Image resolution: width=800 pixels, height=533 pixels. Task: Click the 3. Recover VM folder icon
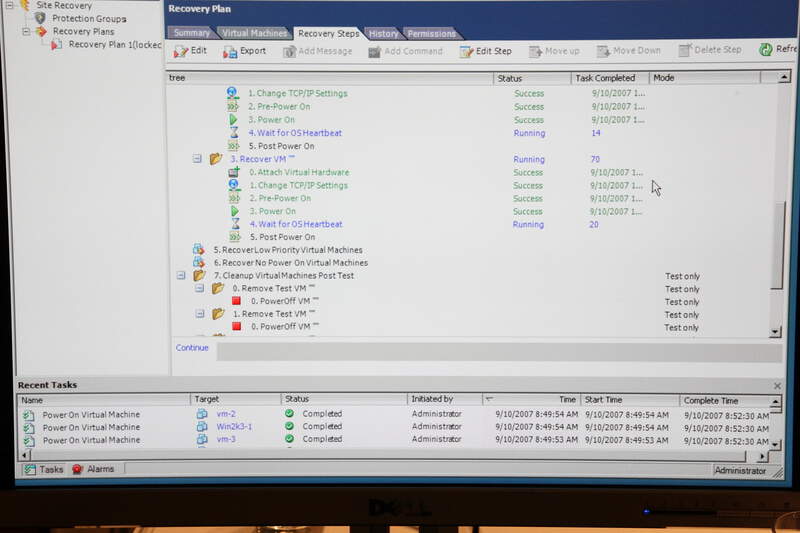(x=216, y=159)
